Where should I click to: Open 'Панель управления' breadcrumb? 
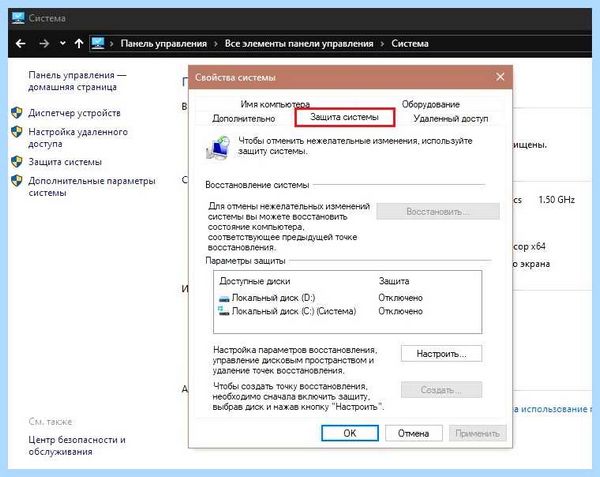163,44
